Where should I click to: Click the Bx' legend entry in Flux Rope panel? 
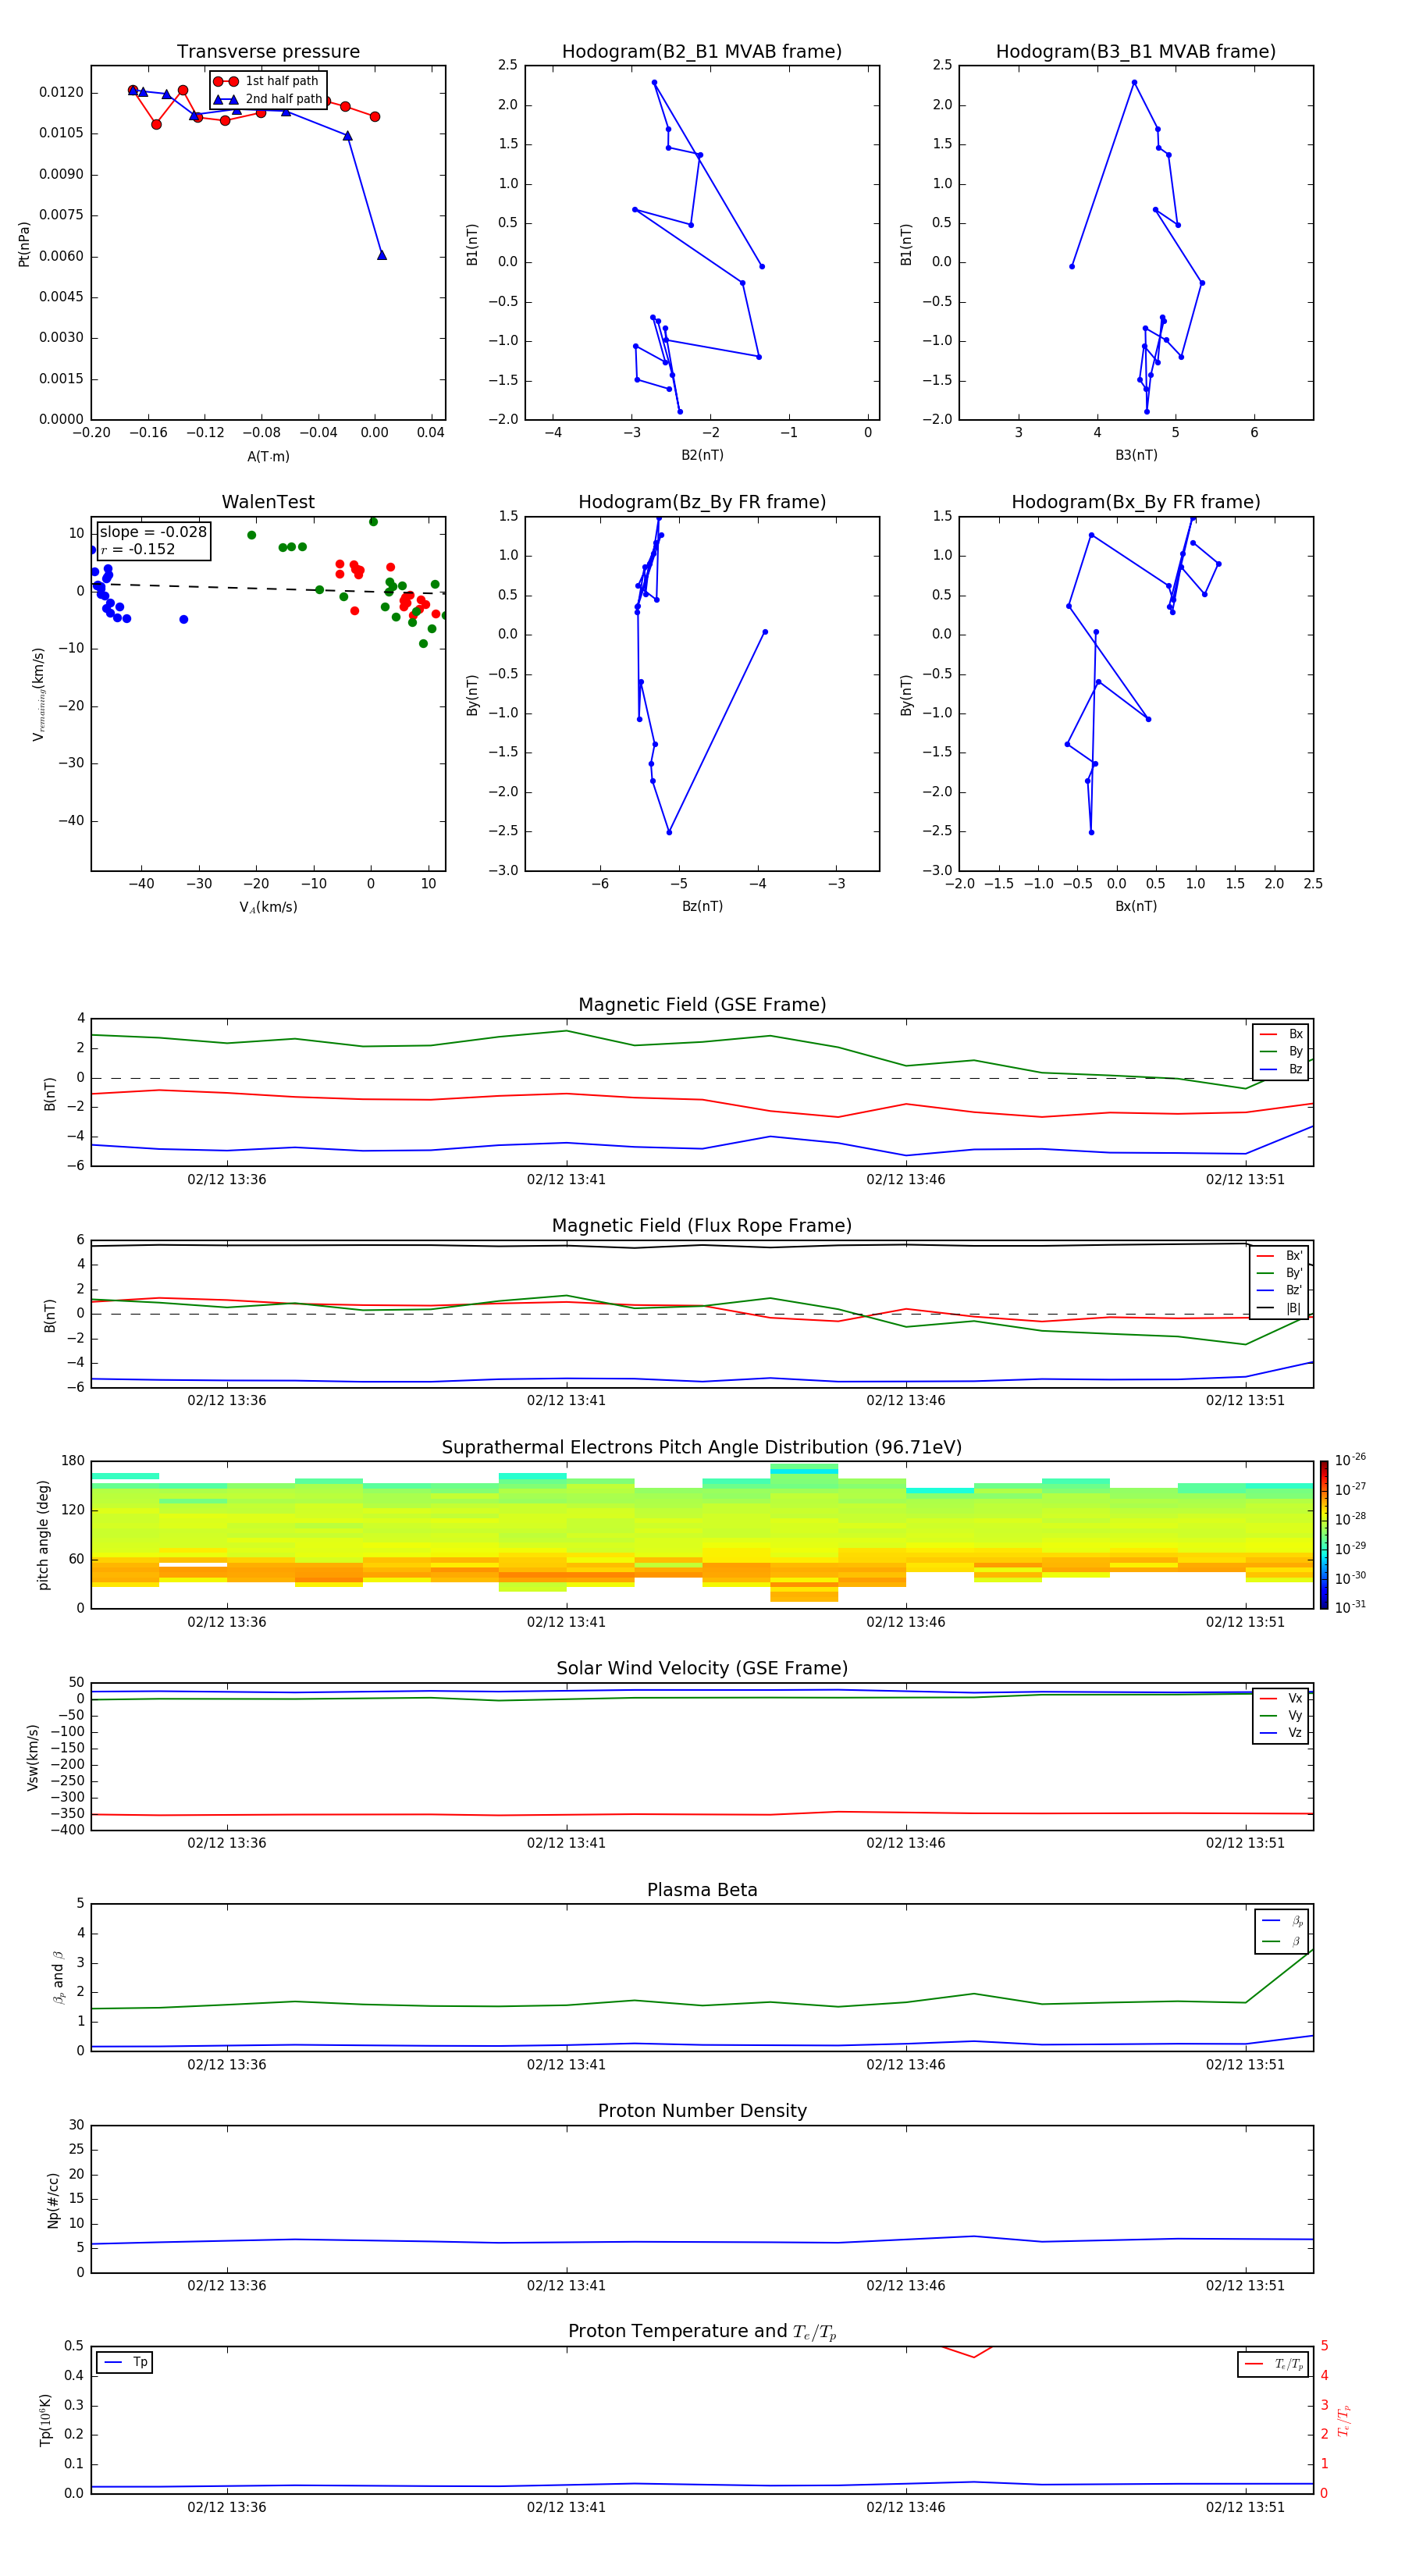coord(1279,1256)
